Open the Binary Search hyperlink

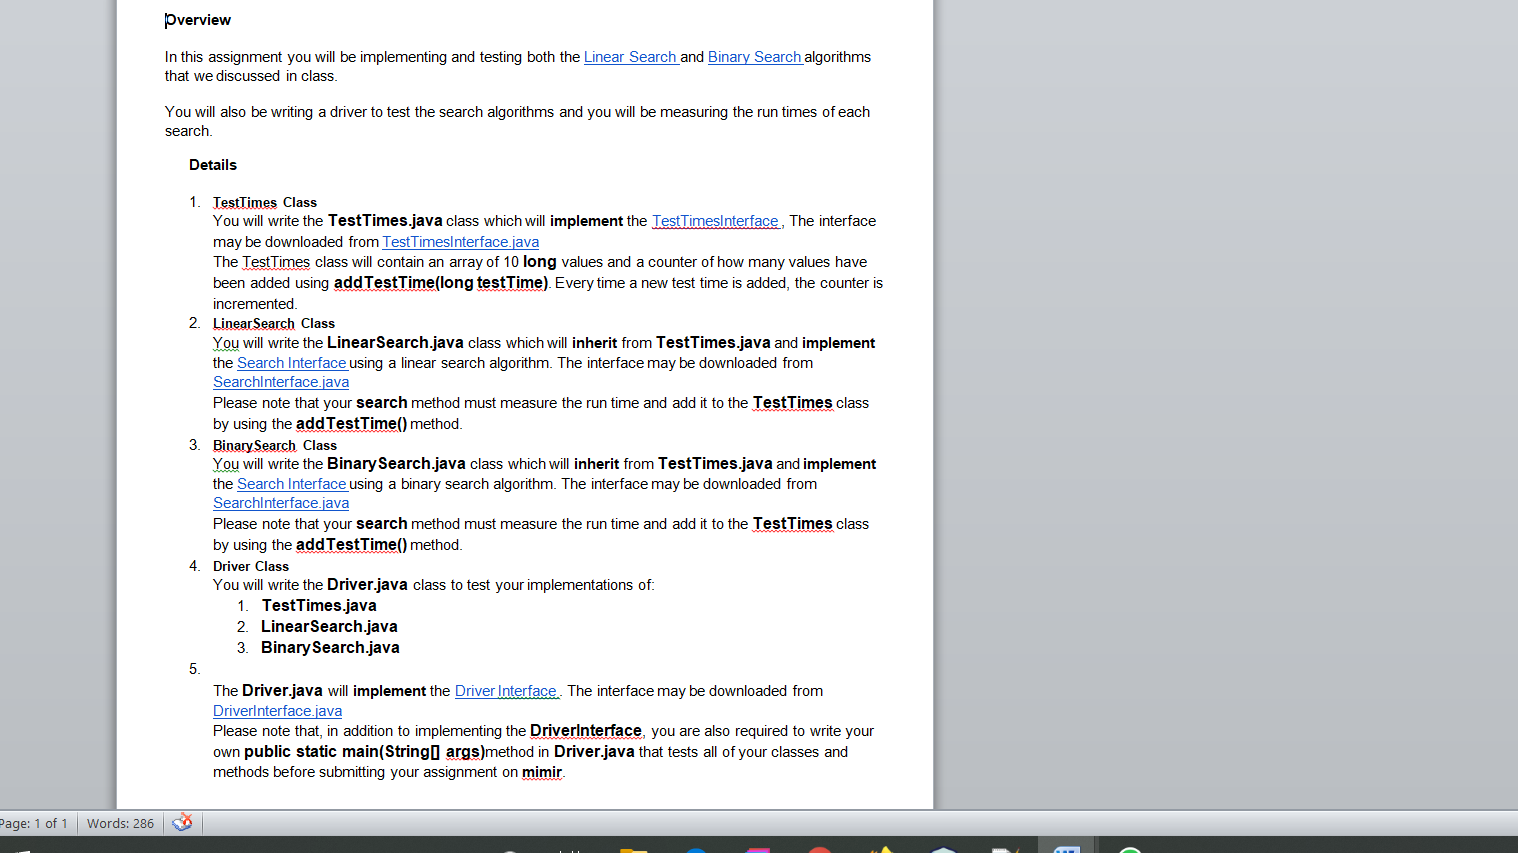click(755, 57)
